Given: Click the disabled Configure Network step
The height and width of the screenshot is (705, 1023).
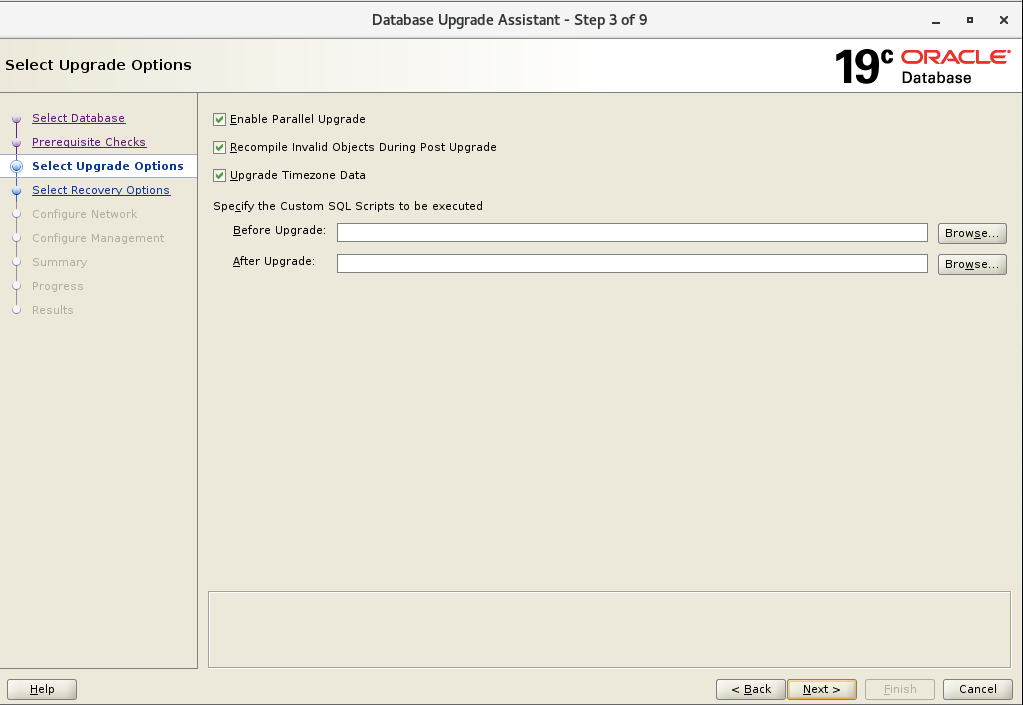Looking at the screenshot, I should point(85,214).
